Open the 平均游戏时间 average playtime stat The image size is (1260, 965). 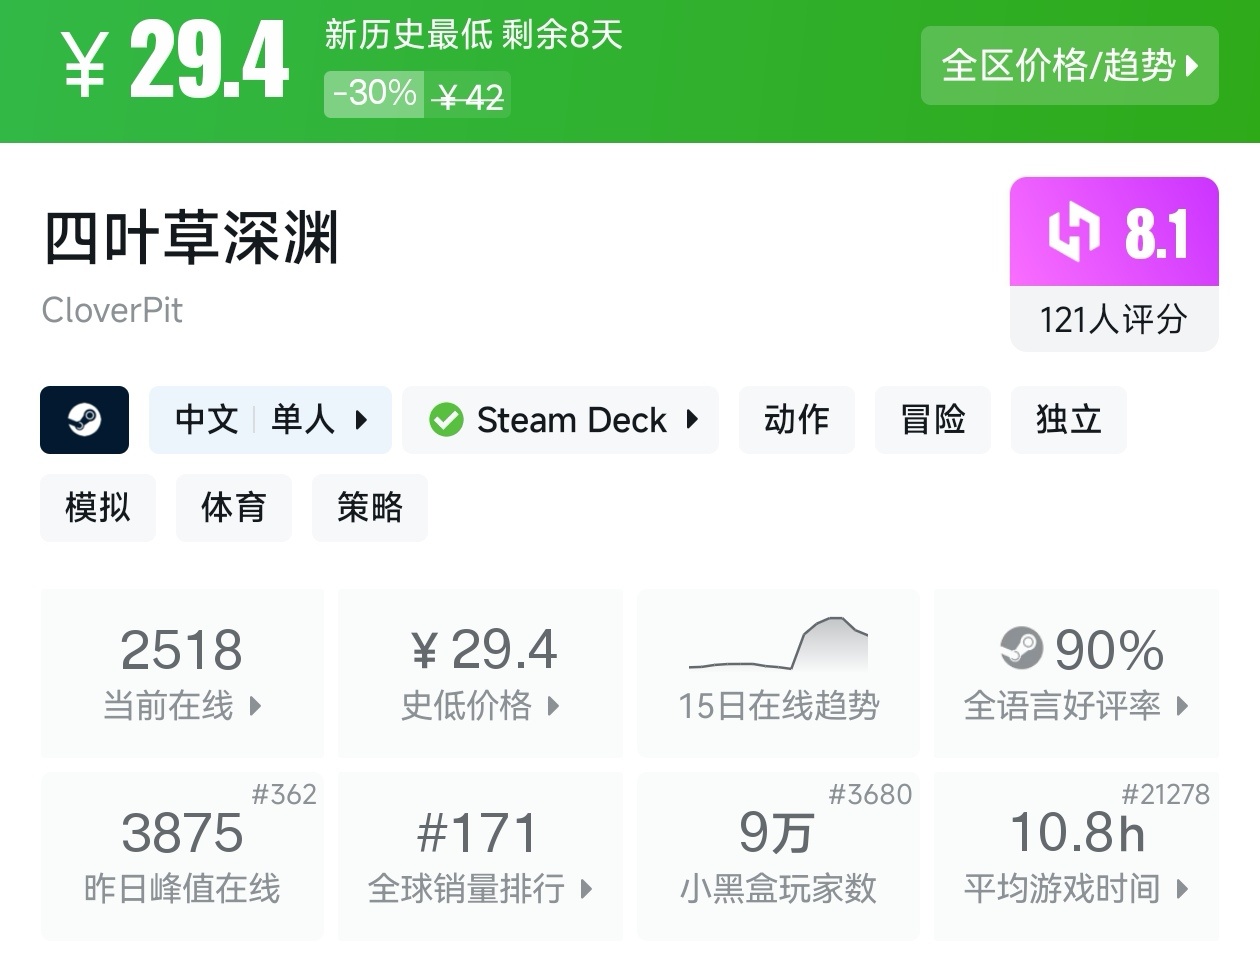[1076, 856]
